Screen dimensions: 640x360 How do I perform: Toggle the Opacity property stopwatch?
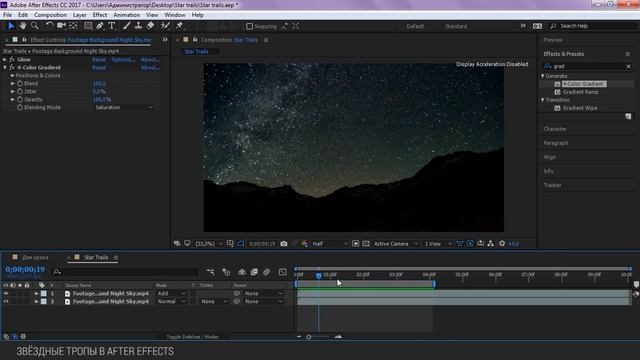tap(20, 99)
